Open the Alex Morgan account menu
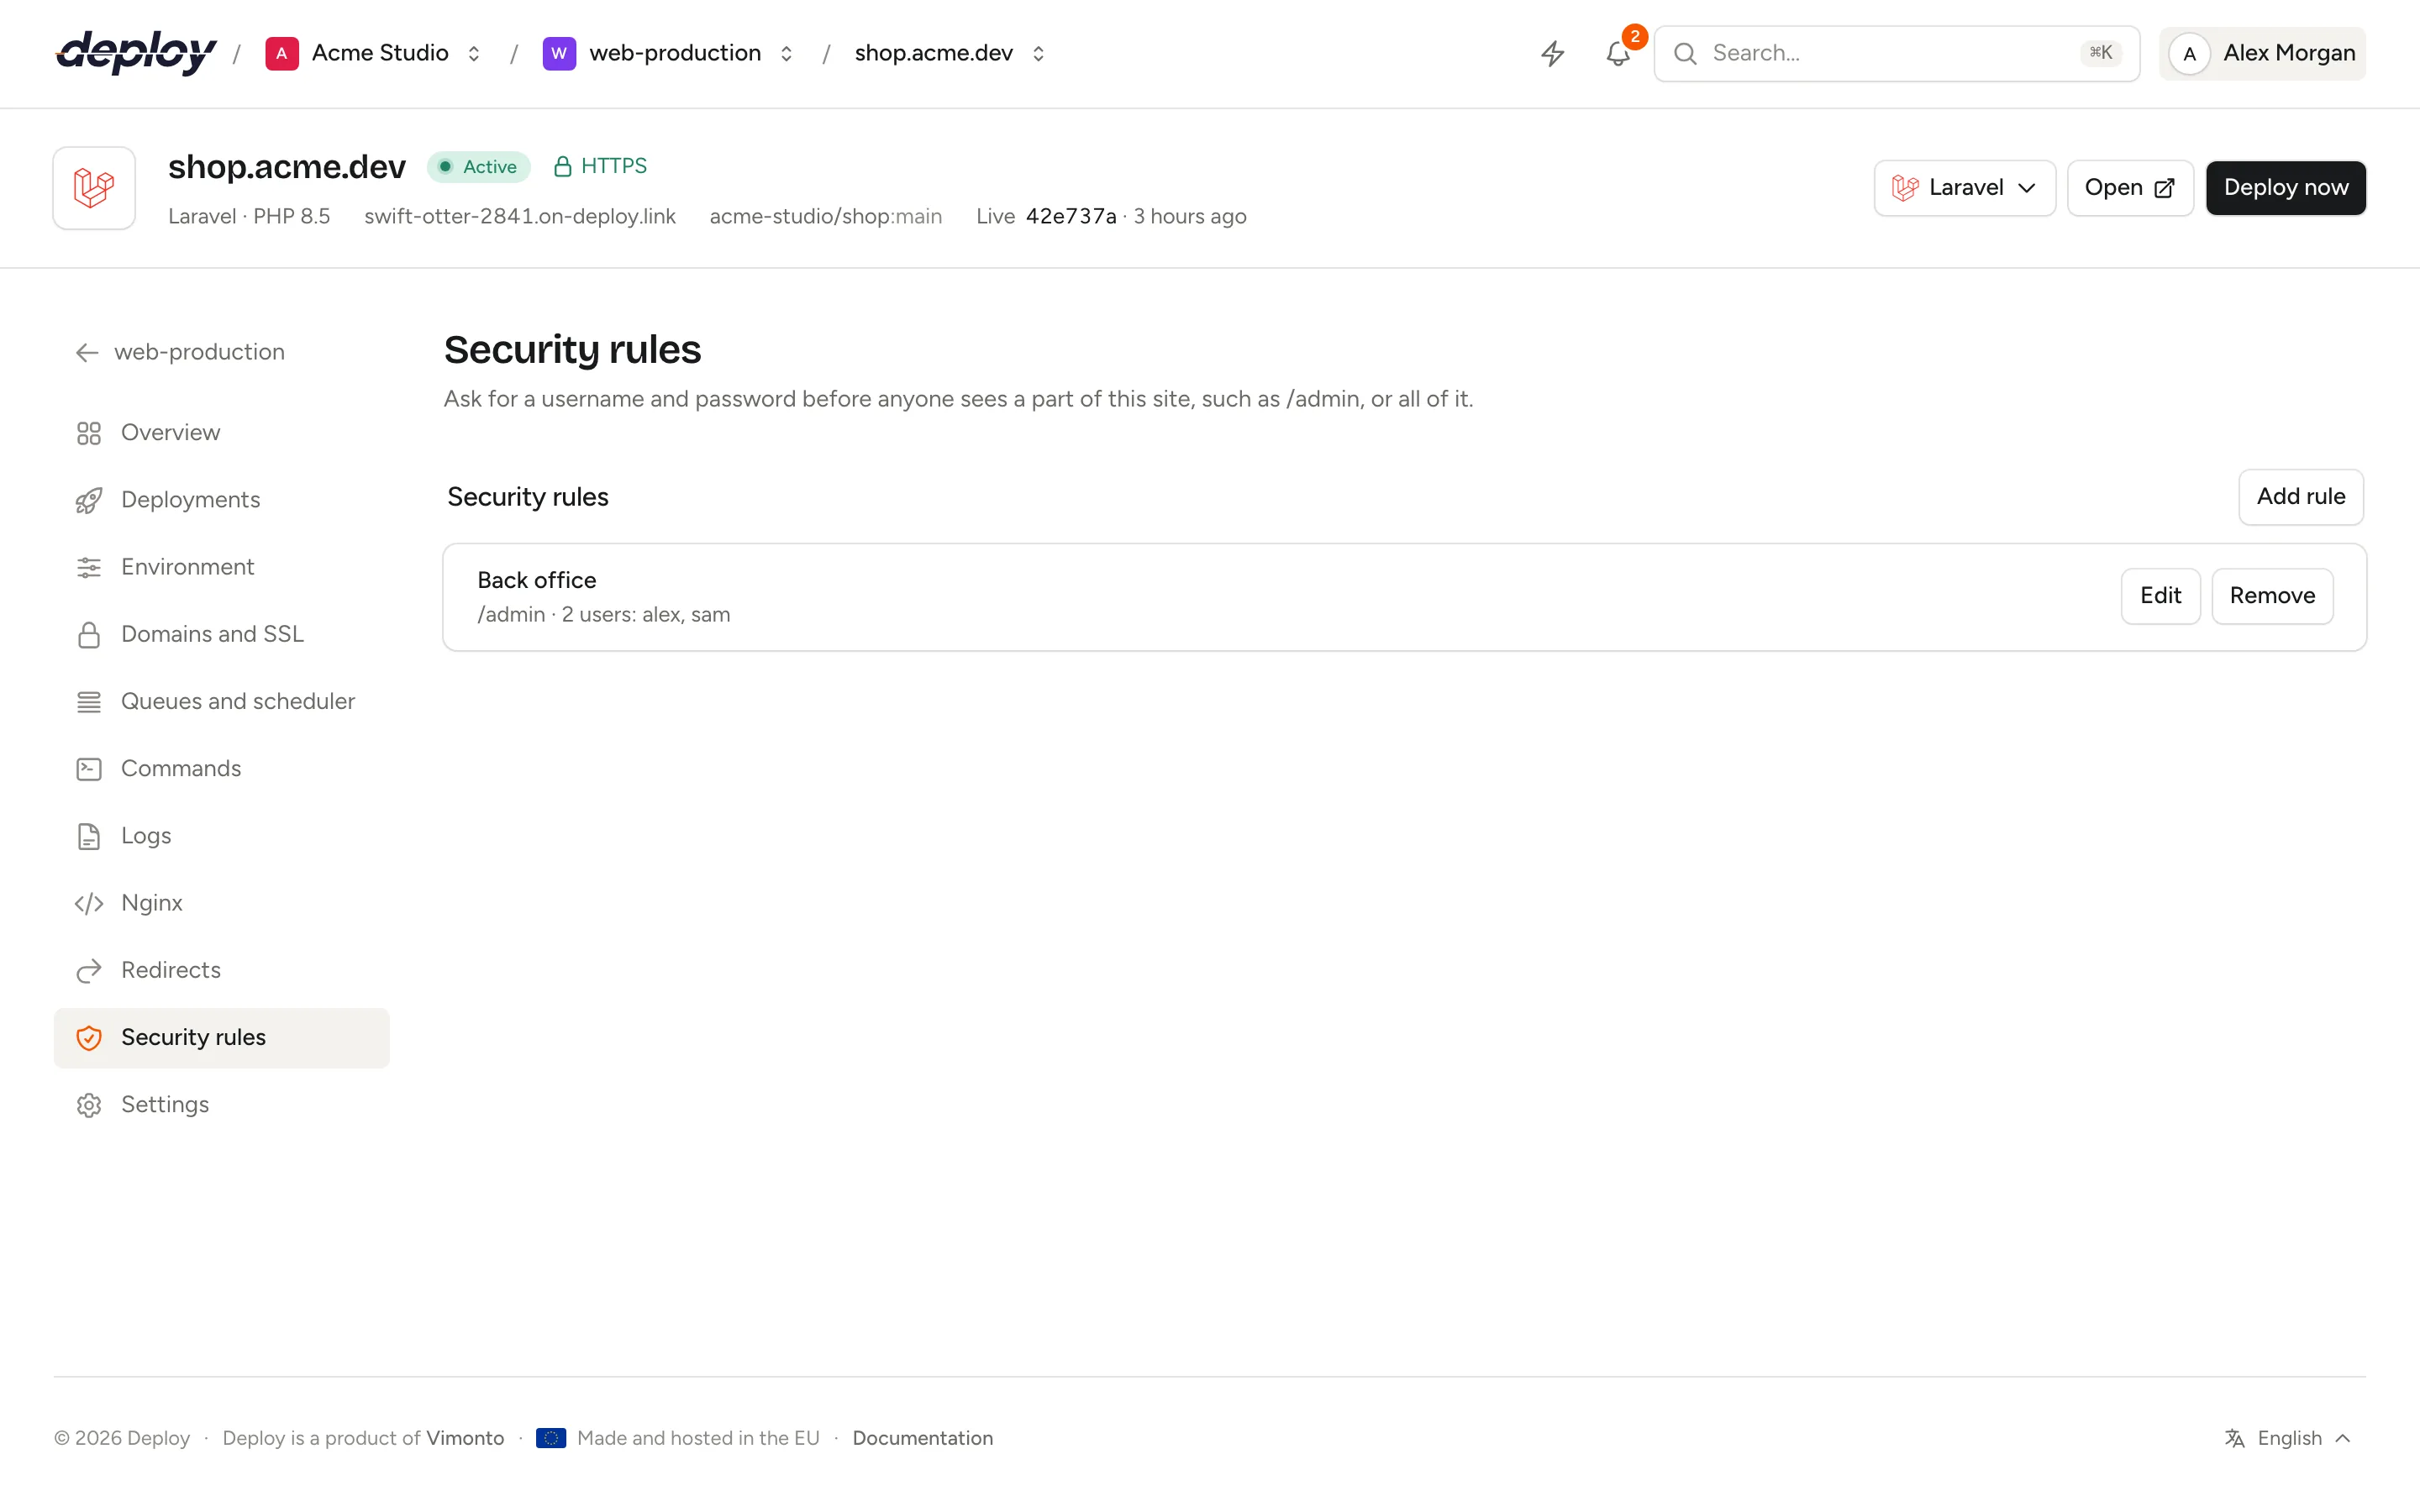Viewport: 2420px width, 1512px height. coord(2262,53)
